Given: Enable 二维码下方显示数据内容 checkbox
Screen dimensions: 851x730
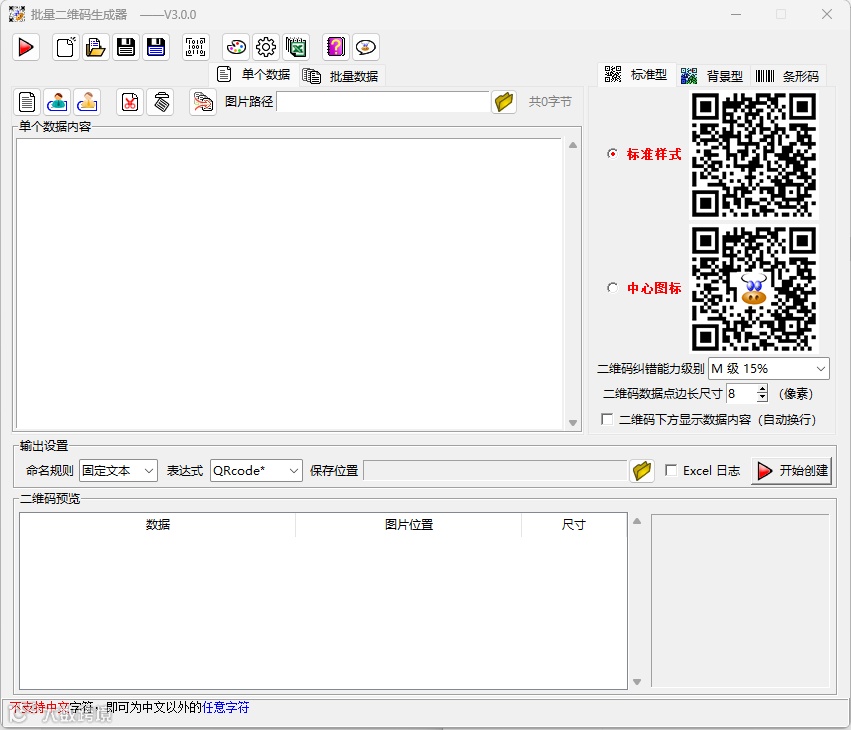Looking at the screenshot, I should pos(607,419).
